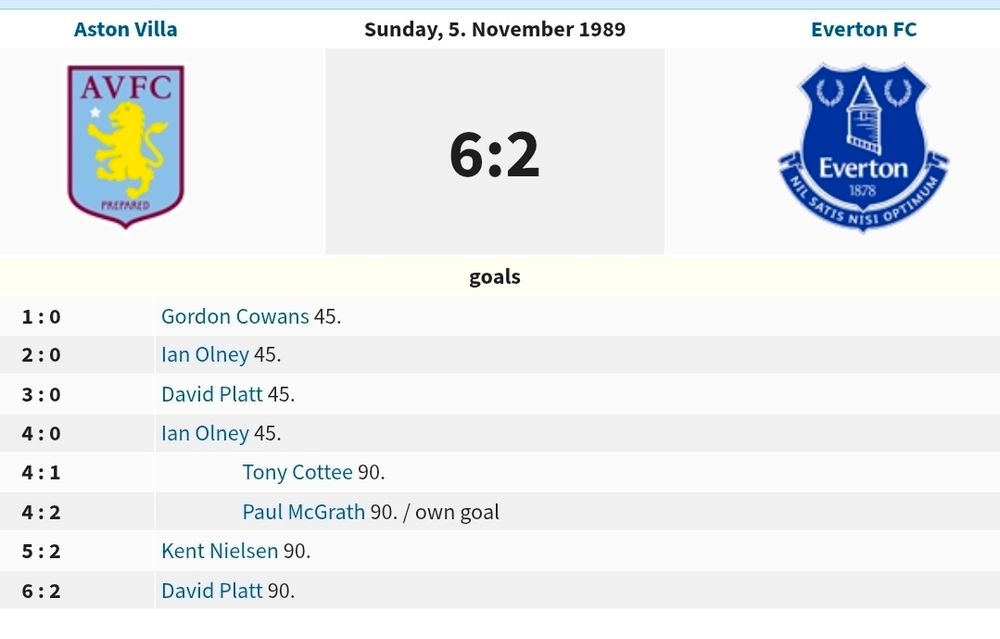Click the 5:2 score cell
Screen dimensions: 1000x639
[x=41, y=550]
